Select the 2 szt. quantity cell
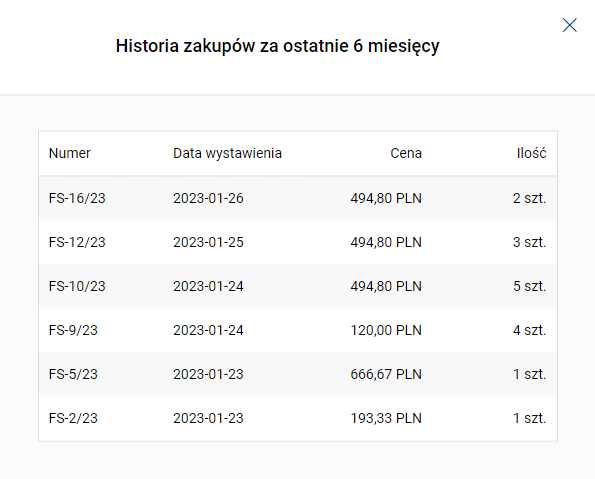The width and height of the screenshot is (595, 479). [529, 198]
